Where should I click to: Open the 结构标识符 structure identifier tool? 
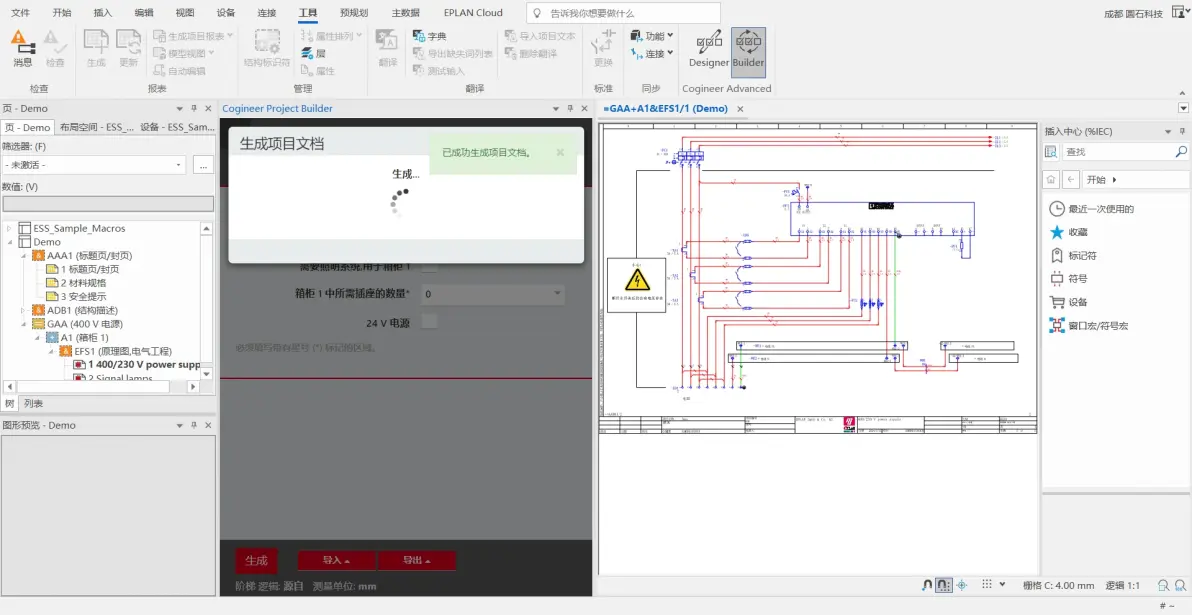(x=267, y=48)
